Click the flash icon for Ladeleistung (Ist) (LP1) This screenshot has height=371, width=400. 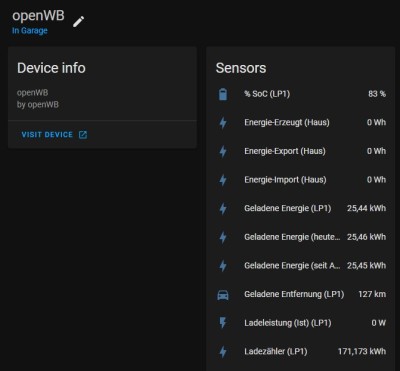(x=223, y=323)
